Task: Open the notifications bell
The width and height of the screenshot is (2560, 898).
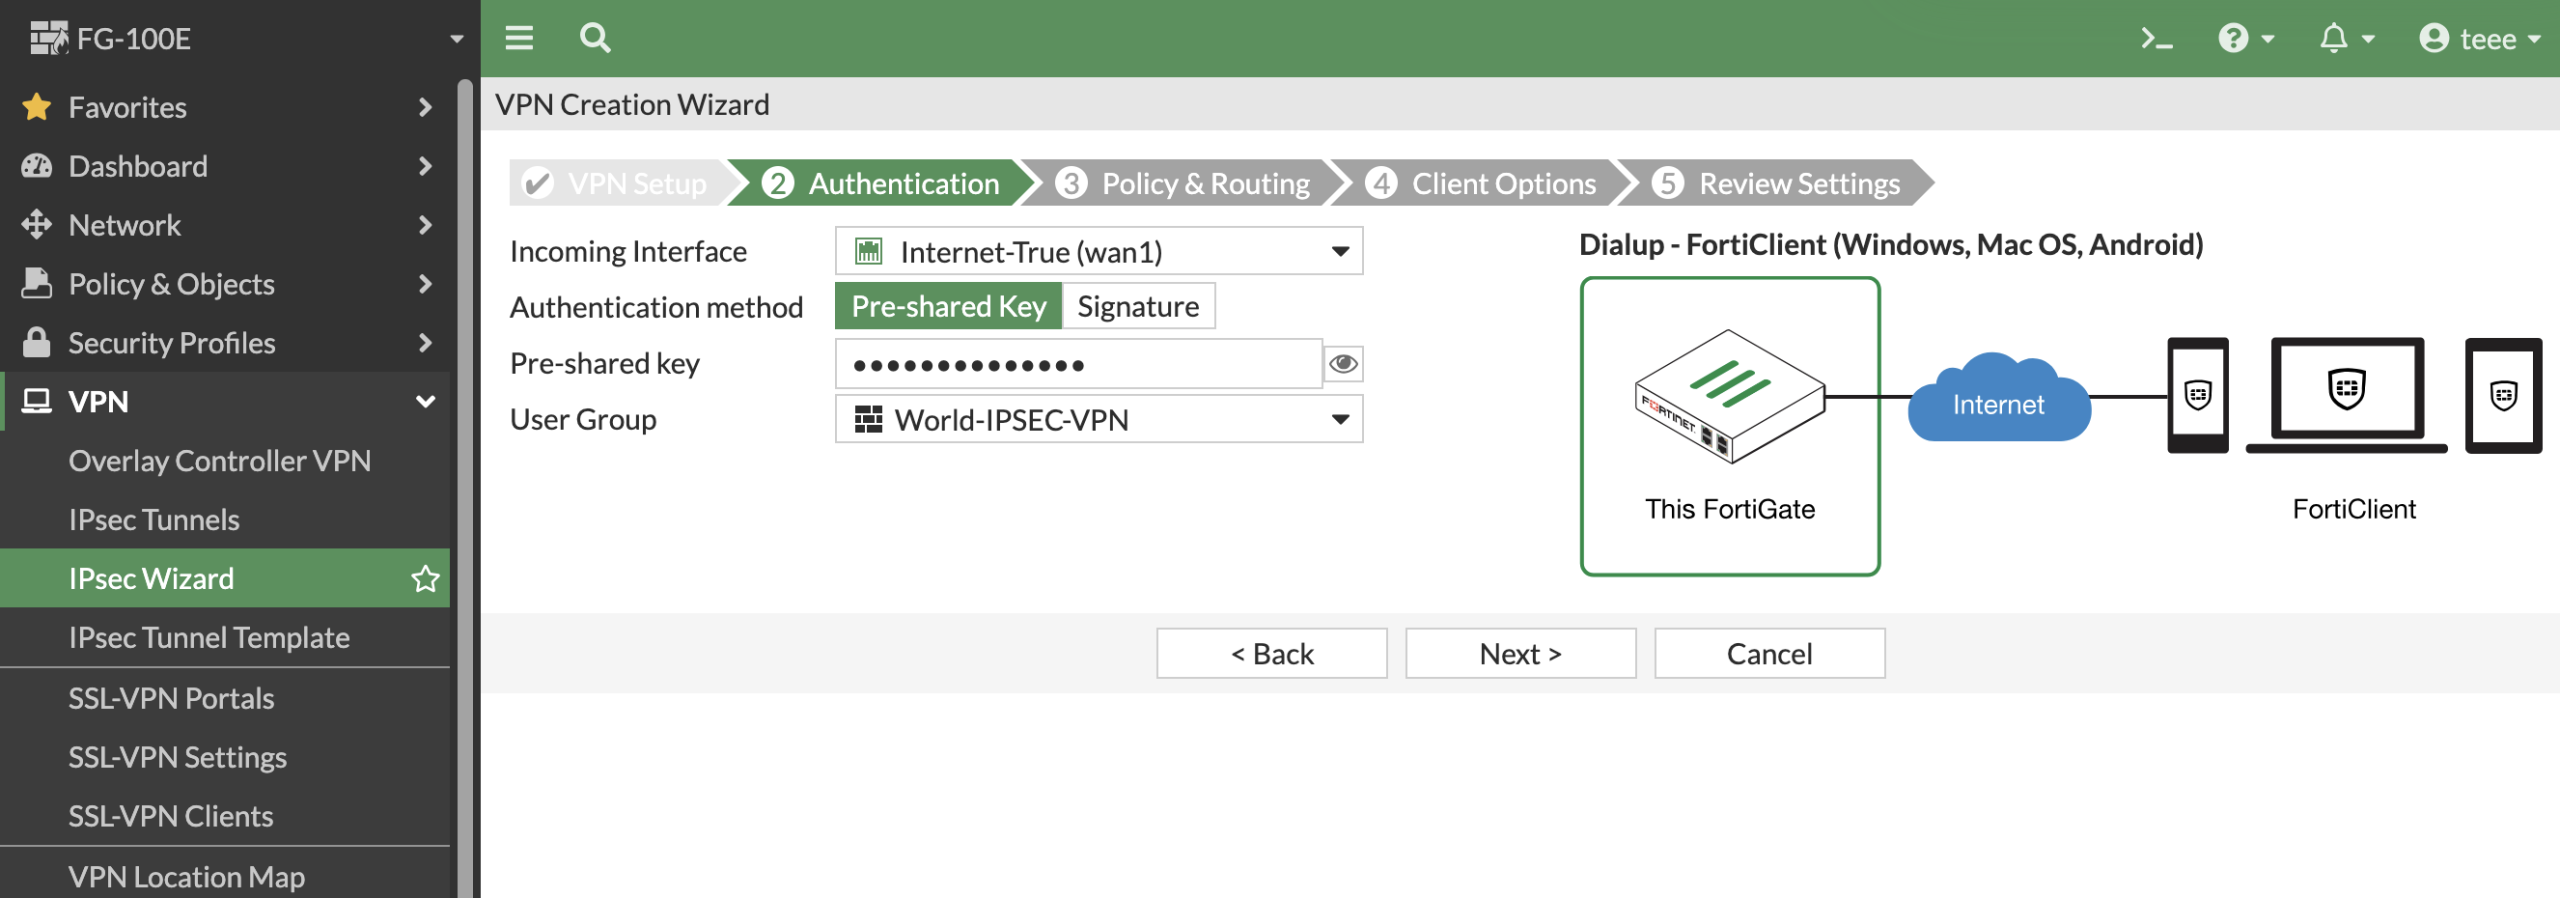Action: click(2344, 39)
